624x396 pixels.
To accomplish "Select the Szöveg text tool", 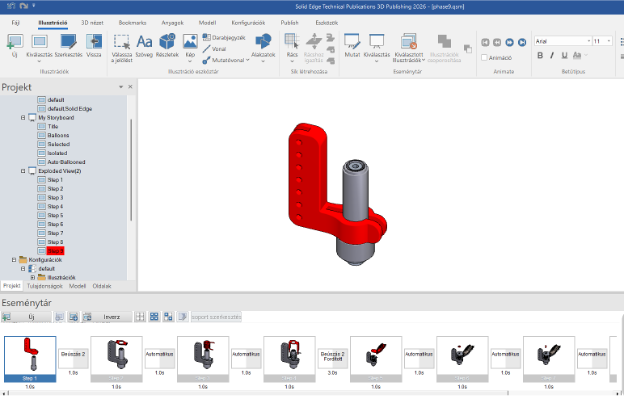I will click(x=144, y=45).
